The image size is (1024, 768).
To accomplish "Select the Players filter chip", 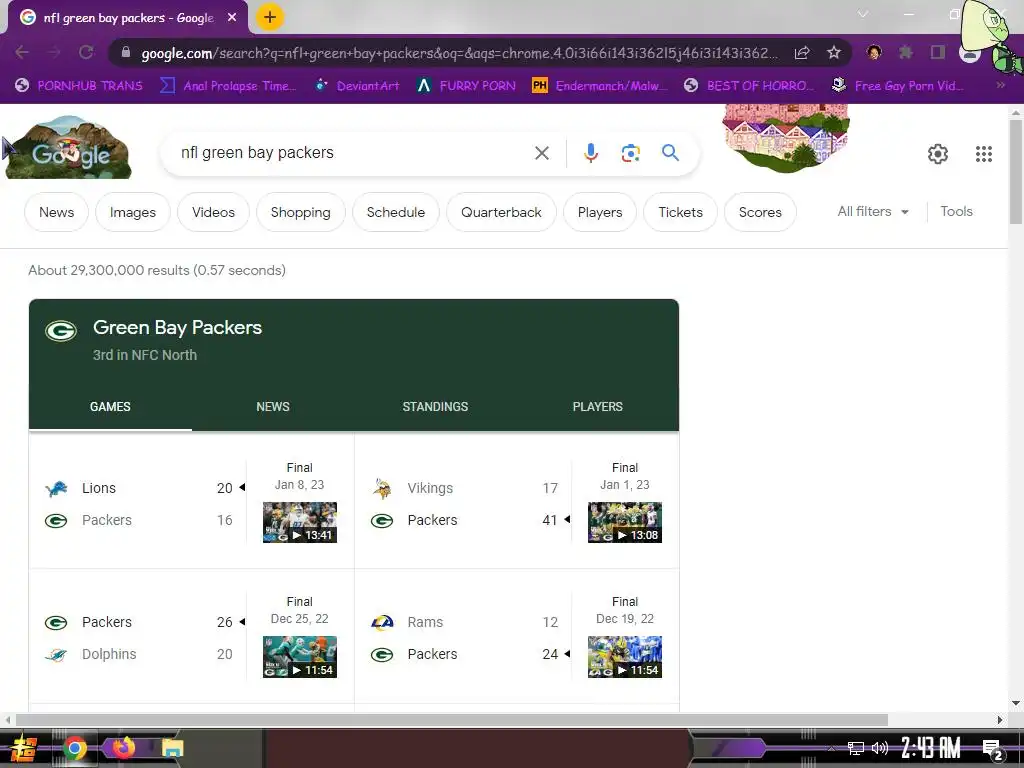I will click(600, 212).
